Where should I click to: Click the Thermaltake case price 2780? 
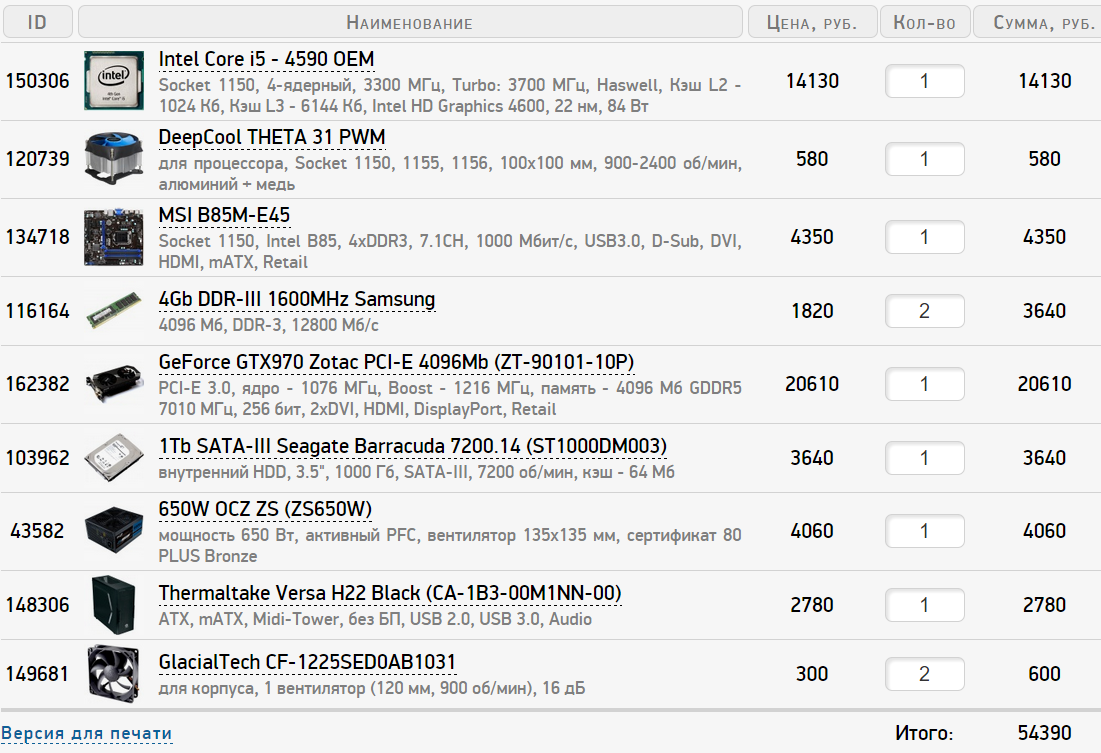click(x=812, y=605)
